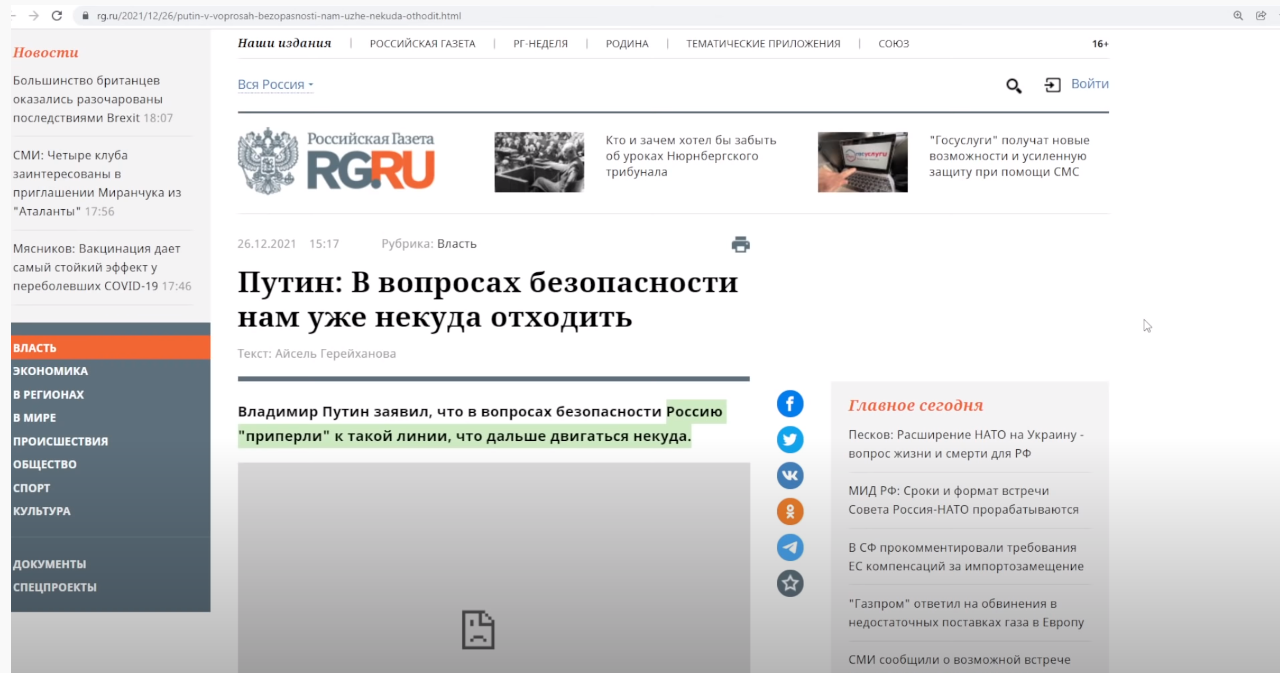The height and width of the screenshot is (673, 1280).
Task: Open СМИ сообщили о возможной встрече headline
Action: pos(959,660)
